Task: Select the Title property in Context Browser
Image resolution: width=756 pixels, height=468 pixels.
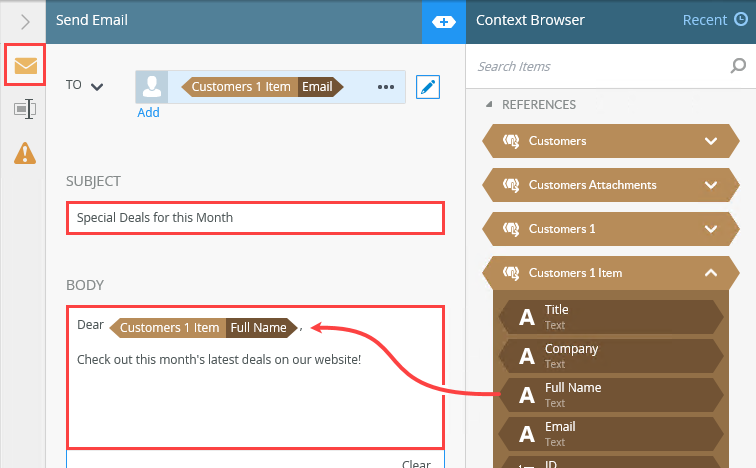Action: coord(611,317)
